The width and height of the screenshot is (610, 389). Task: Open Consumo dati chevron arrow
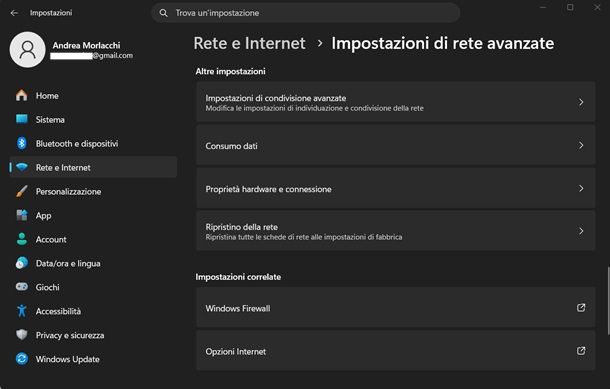(x=581, y=145)
